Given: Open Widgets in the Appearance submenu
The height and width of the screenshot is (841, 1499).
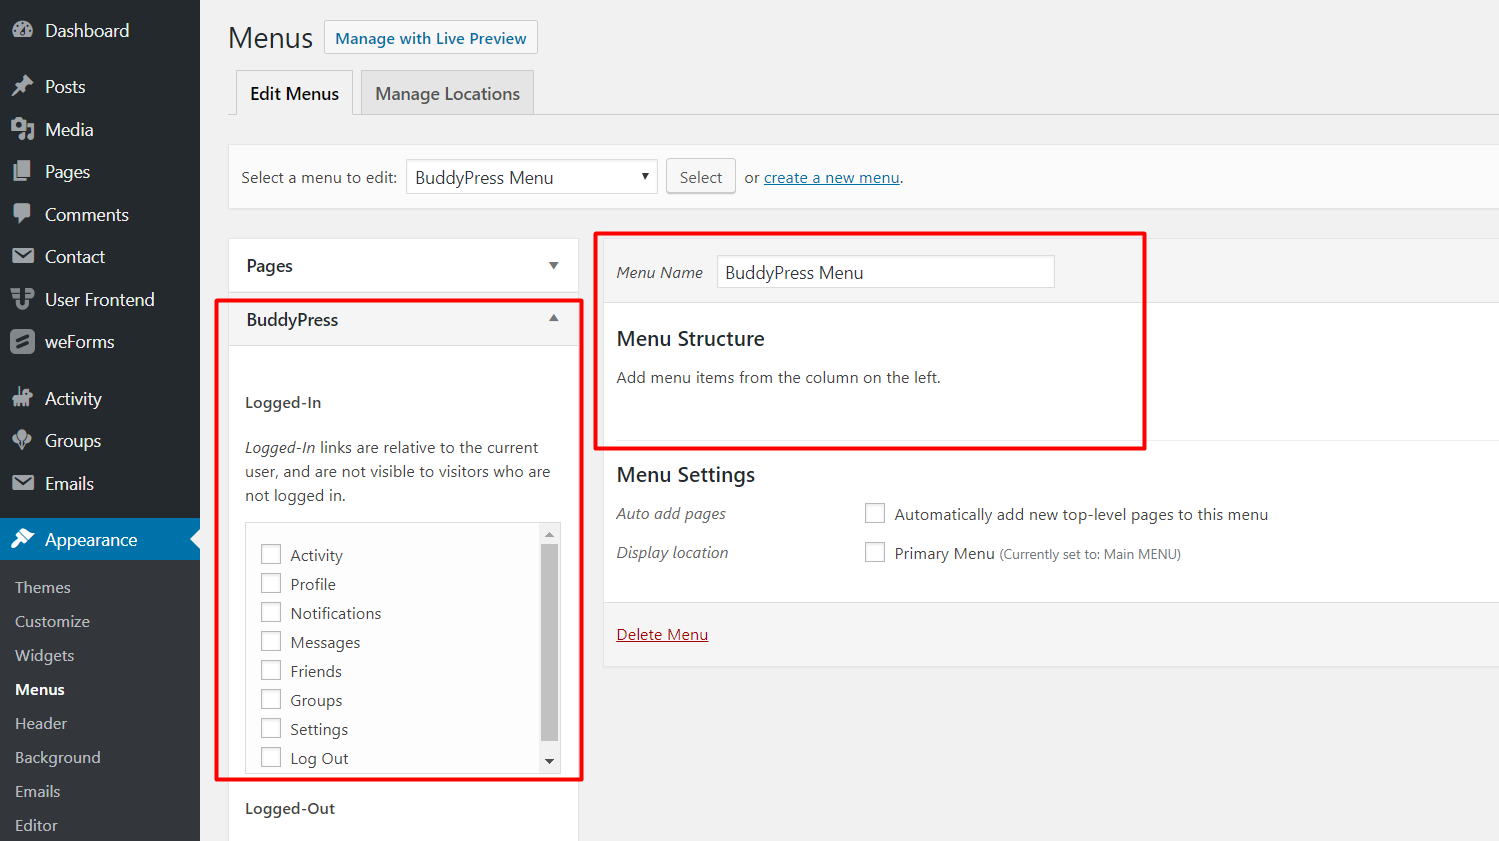Looking at the screenshot, I should 45,656.
